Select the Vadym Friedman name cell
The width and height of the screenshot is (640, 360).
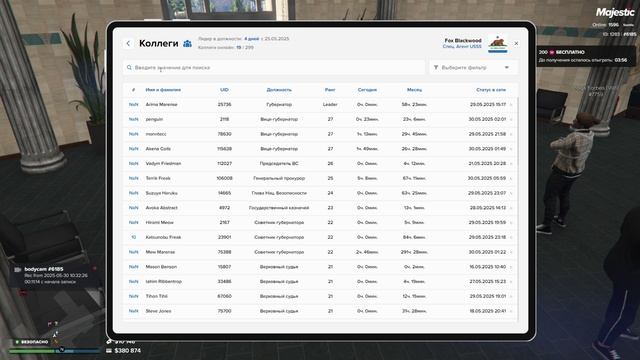pyautogui.click(x=163, y=163)
